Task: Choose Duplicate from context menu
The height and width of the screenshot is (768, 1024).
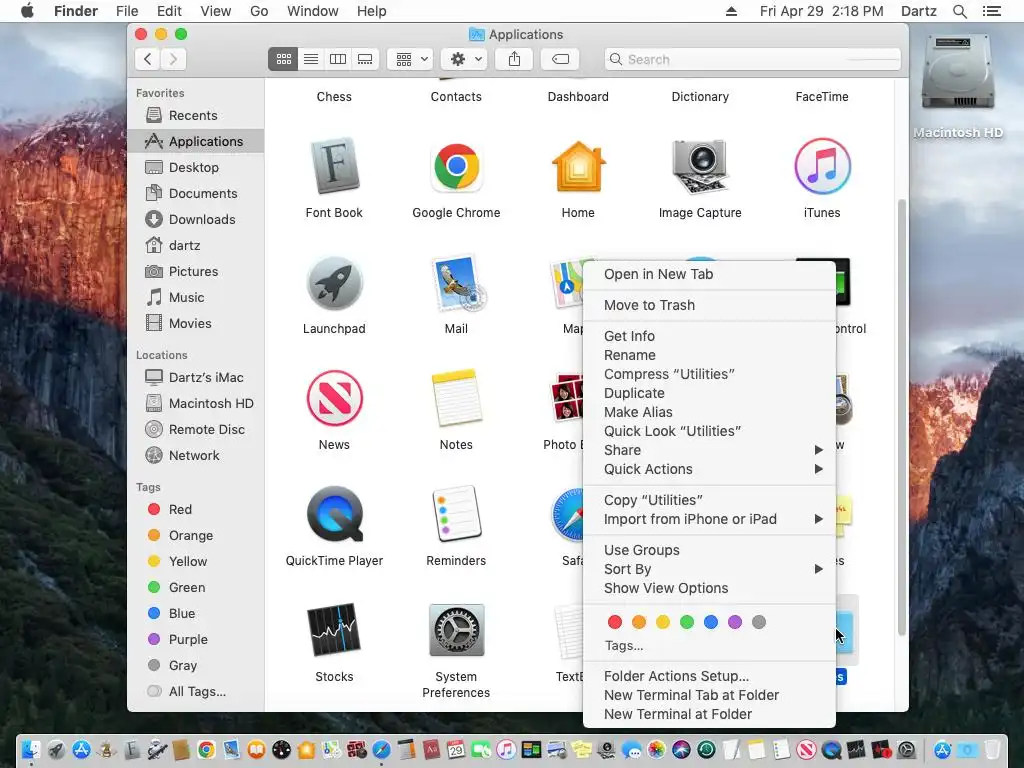Action: pyautogui.click(x=709, y=393)
